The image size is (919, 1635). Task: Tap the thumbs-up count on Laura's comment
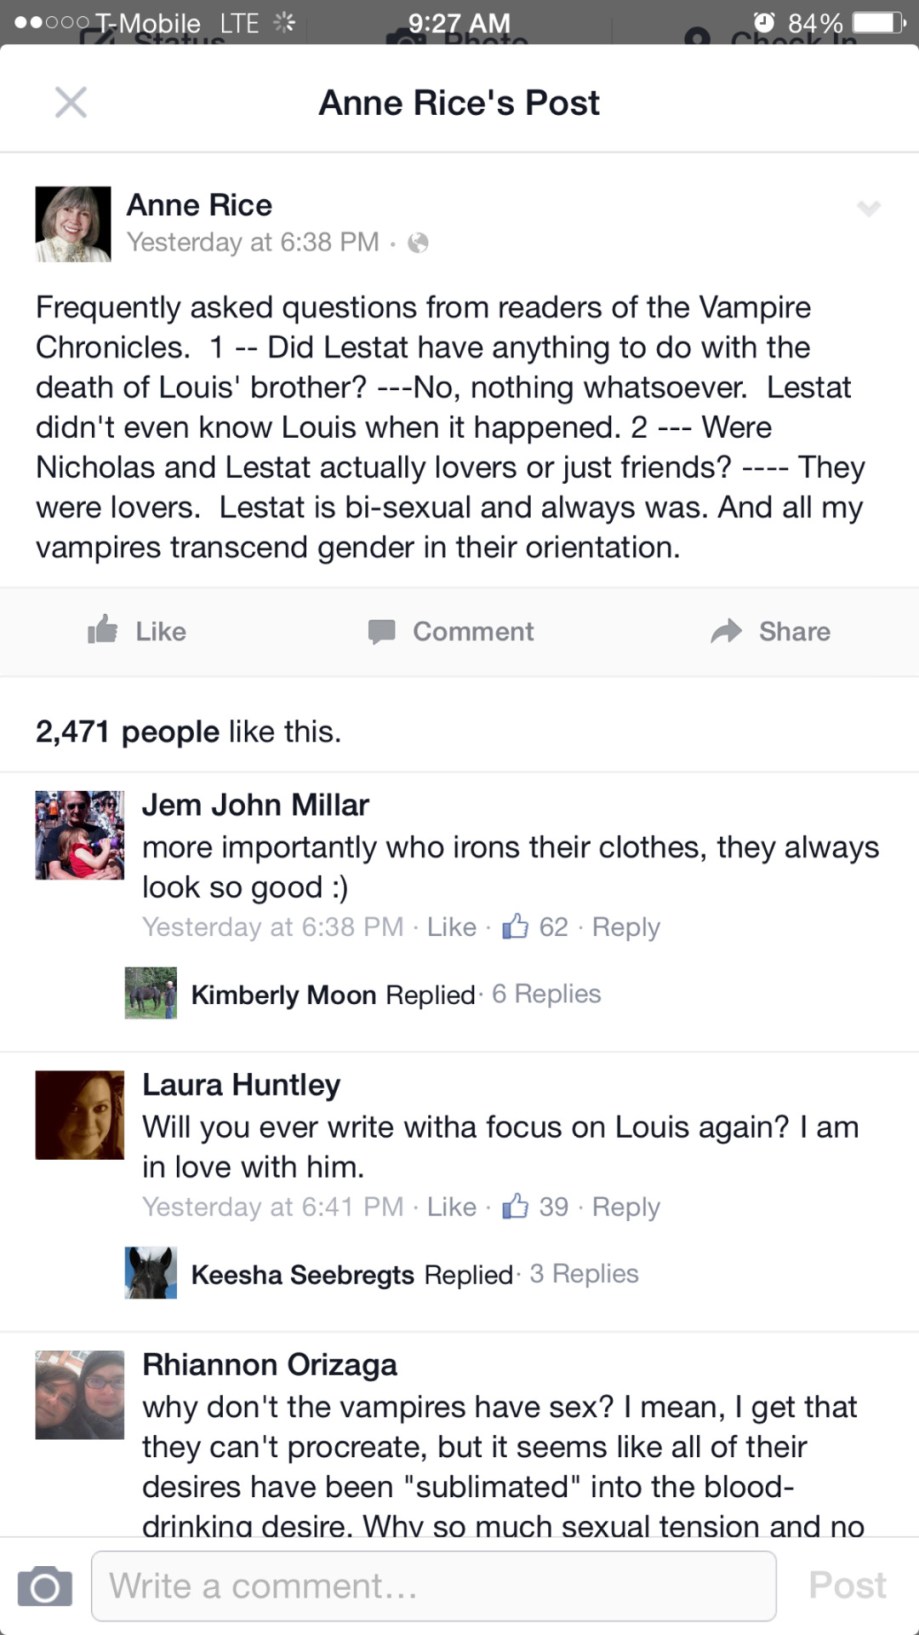click(x=536, y=1207)
